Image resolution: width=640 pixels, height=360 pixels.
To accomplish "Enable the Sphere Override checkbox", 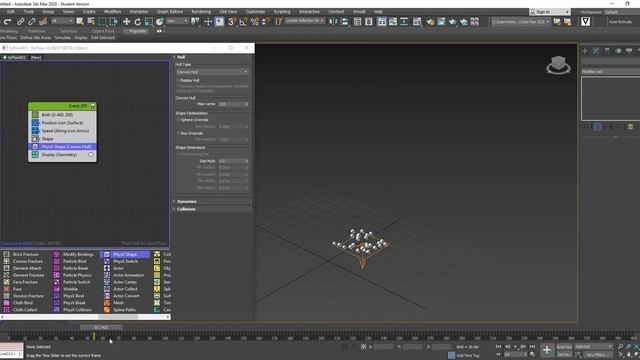I will (x=178, y=120).
